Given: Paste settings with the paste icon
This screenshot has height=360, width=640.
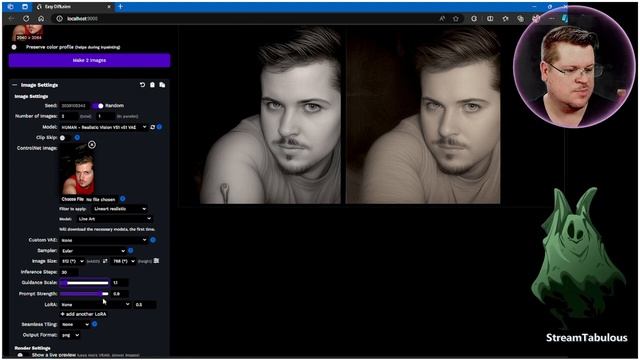Looking at the screenshot, I should point(162,85).
